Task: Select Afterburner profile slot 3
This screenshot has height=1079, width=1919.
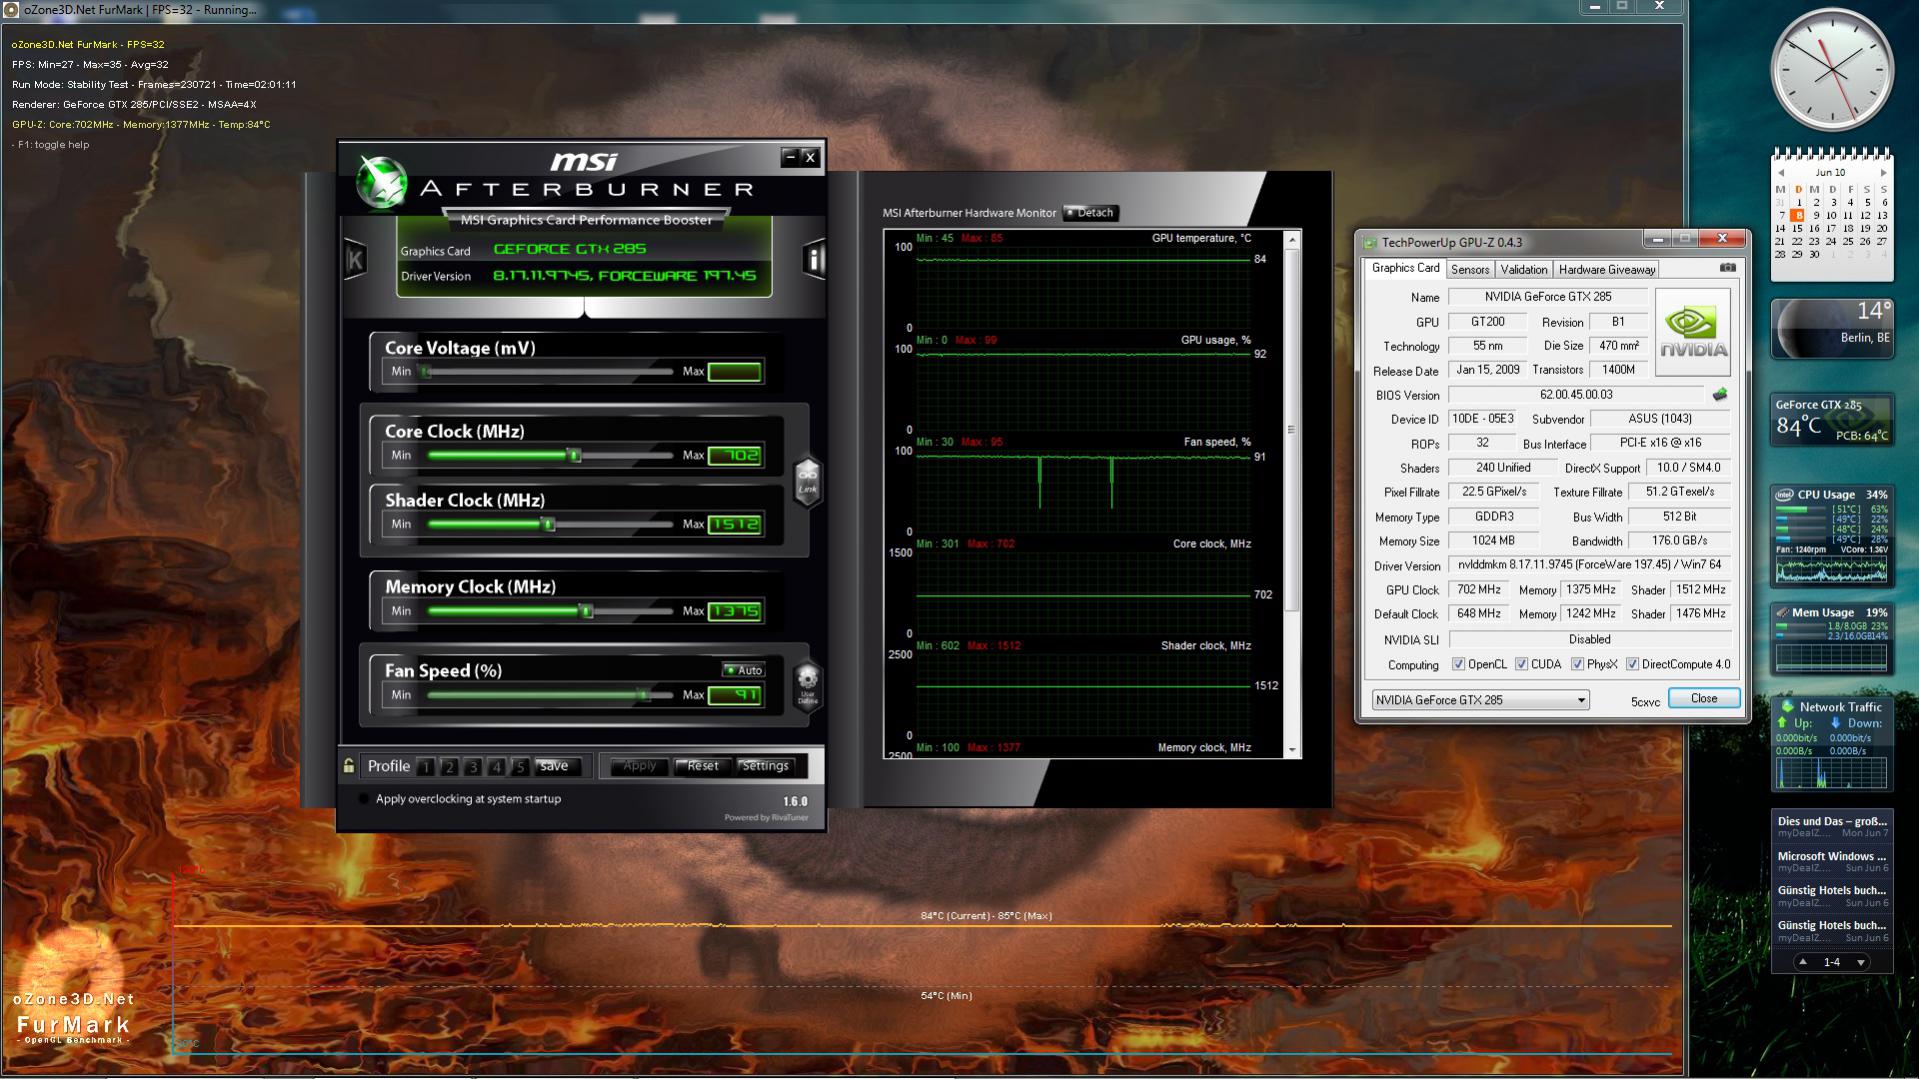Action: click(473, 767)
